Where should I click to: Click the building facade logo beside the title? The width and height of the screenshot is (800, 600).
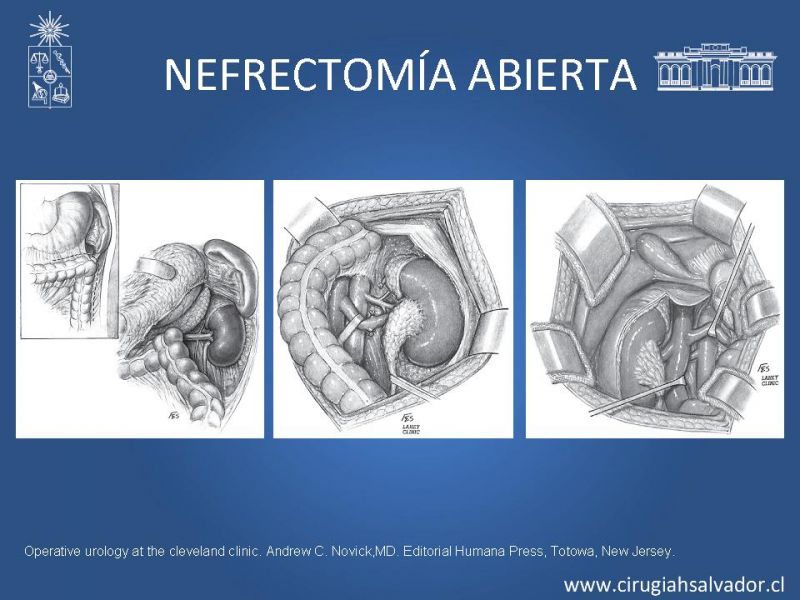(714, 68)
